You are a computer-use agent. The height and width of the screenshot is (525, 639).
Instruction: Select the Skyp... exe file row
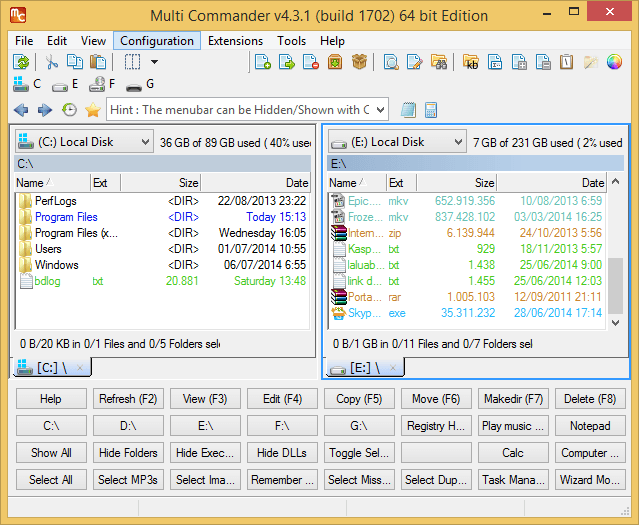467,313
